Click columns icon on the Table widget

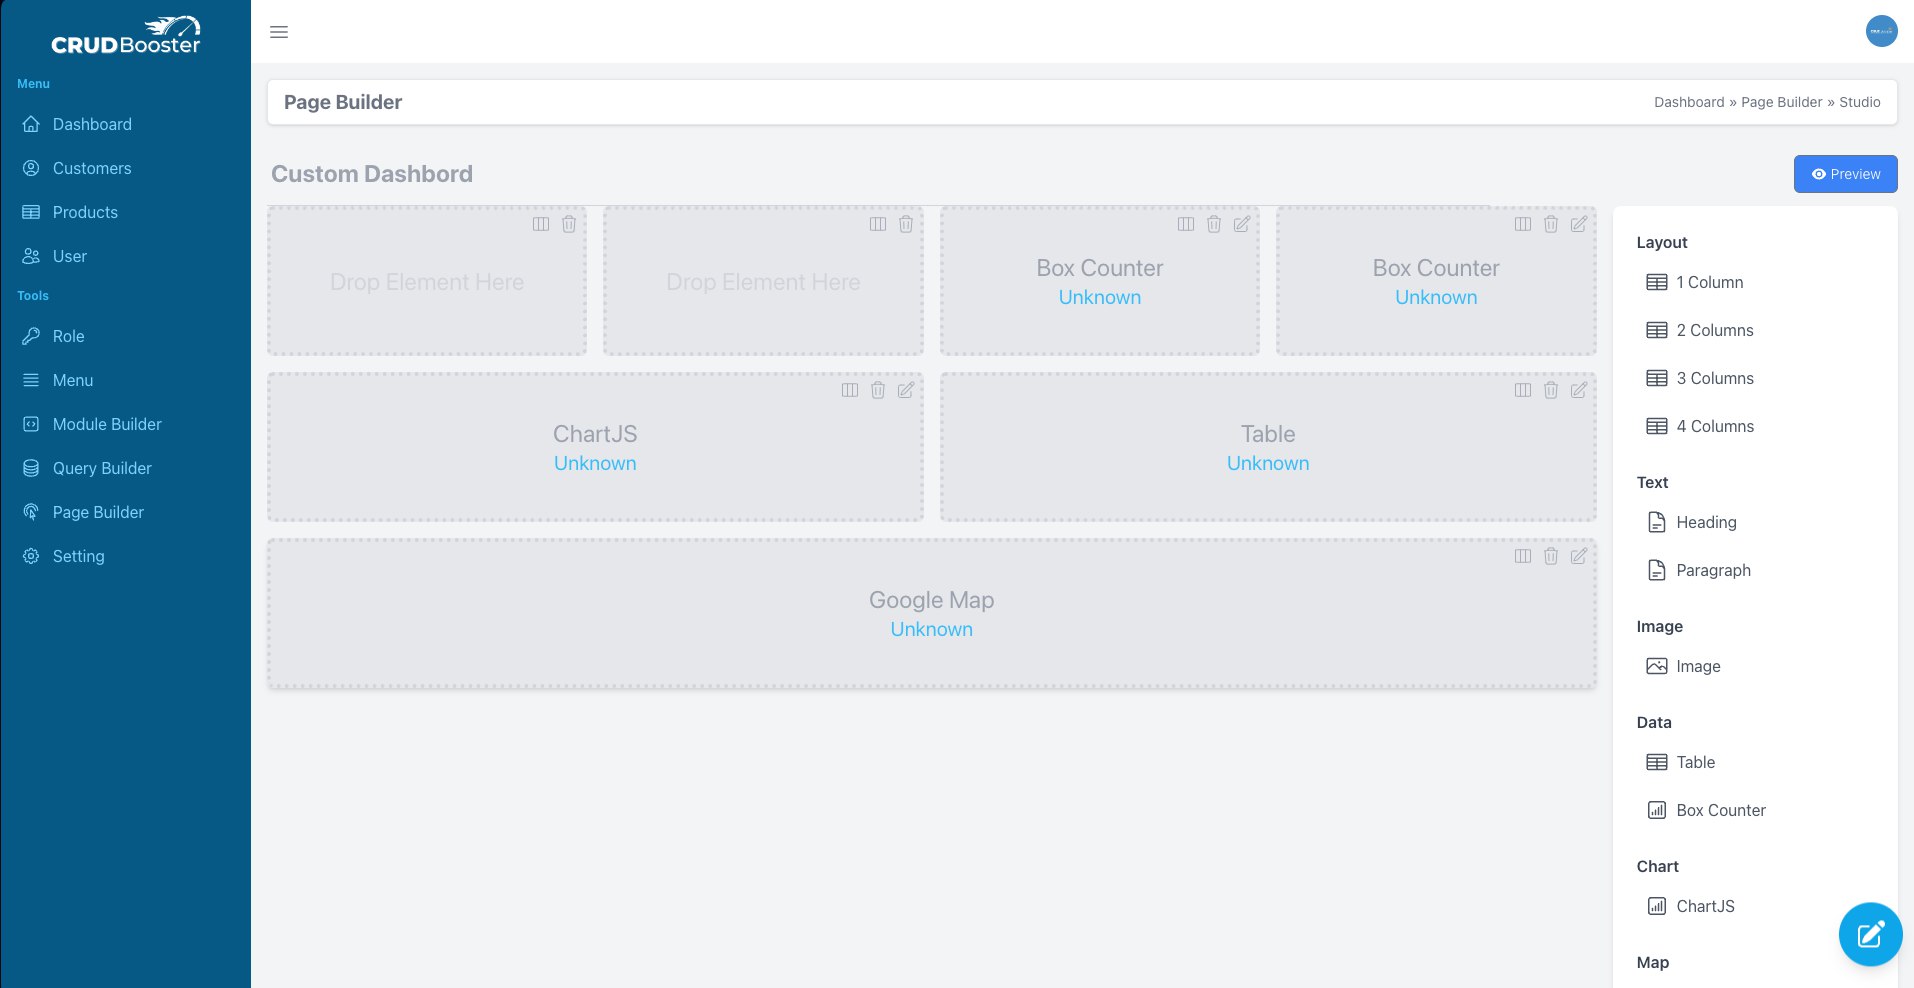[1522, 390]
